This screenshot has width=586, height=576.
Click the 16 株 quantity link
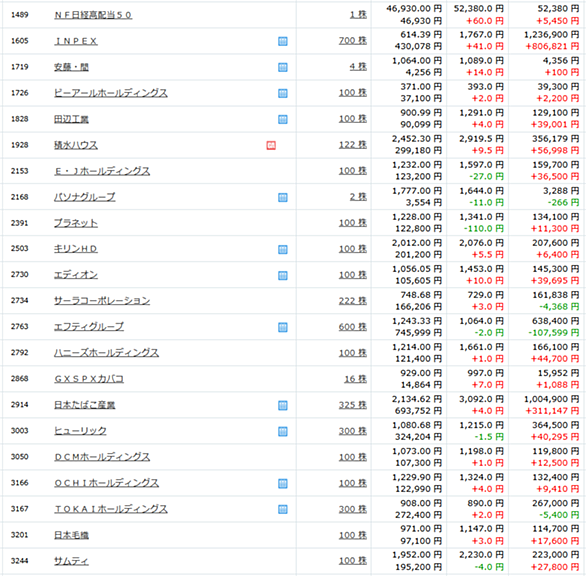(x=355, y=379)
